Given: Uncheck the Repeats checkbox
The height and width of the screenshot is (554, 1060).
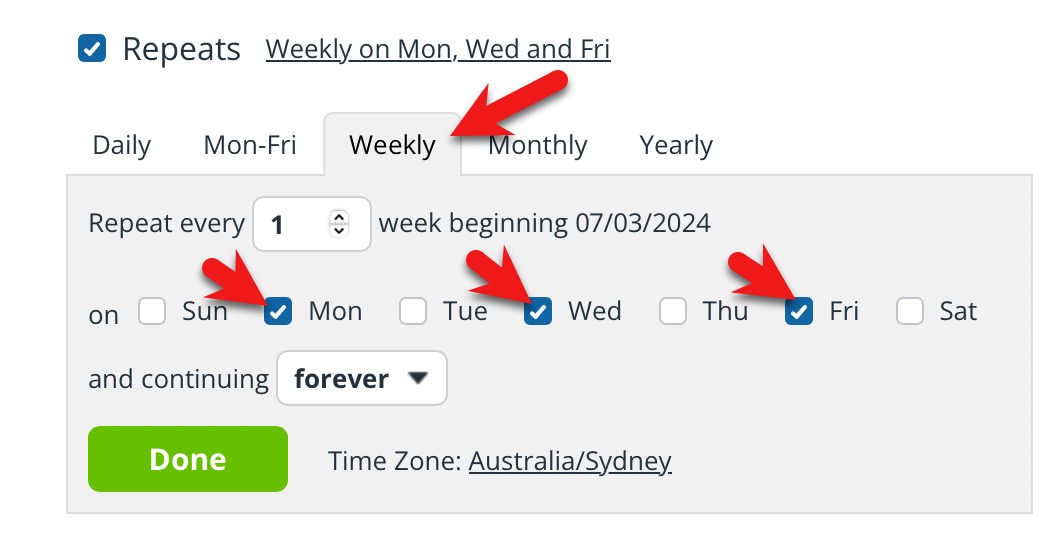Looking at the screenshot, I should [x=92, y=49].
